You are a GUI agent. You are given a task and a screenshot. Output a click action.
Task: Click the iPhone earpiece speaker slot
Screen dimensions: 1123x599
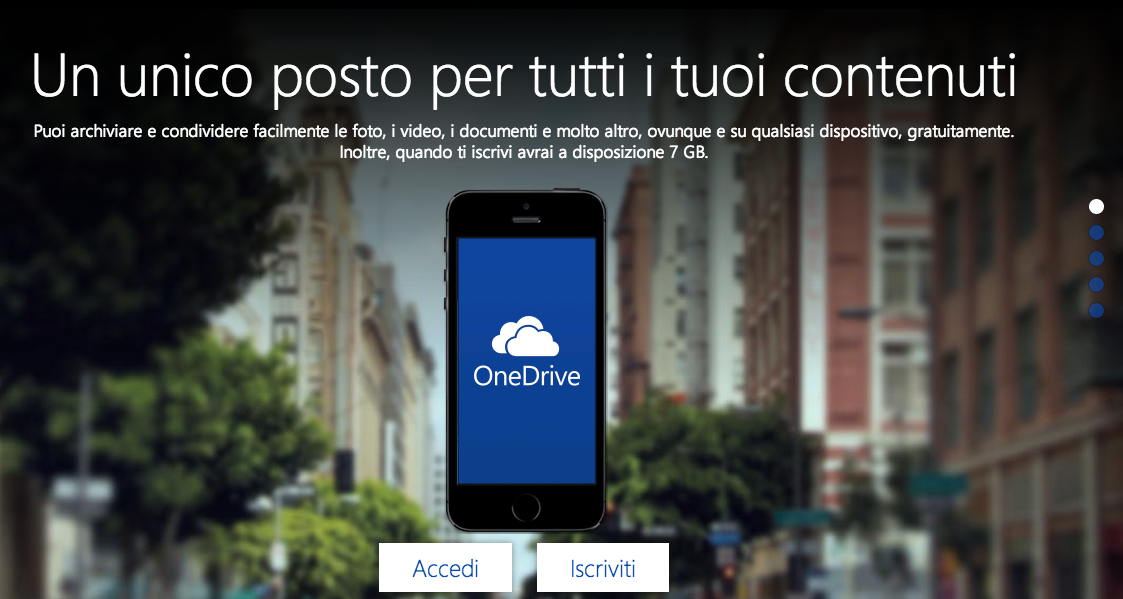tap(526, 220)
